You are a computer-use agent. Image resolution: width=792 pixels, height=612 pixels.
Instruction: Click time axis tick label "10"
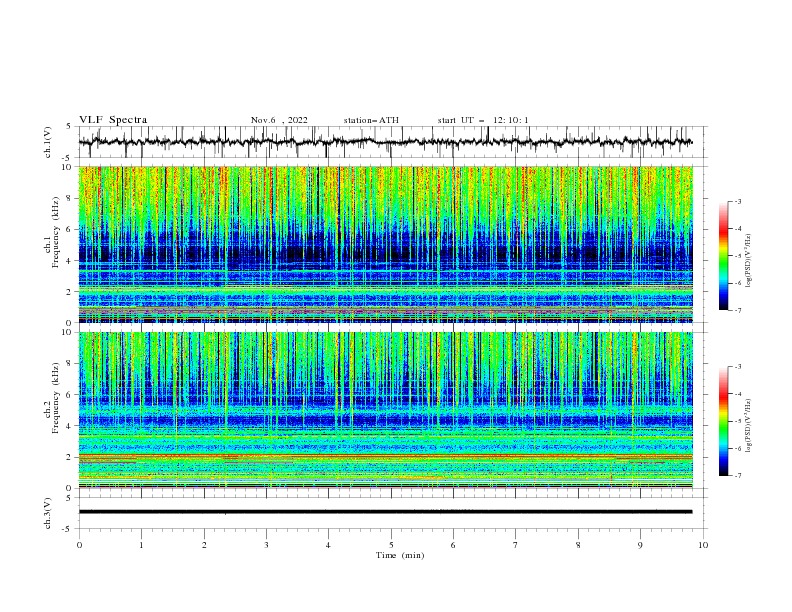pos(703,545)
